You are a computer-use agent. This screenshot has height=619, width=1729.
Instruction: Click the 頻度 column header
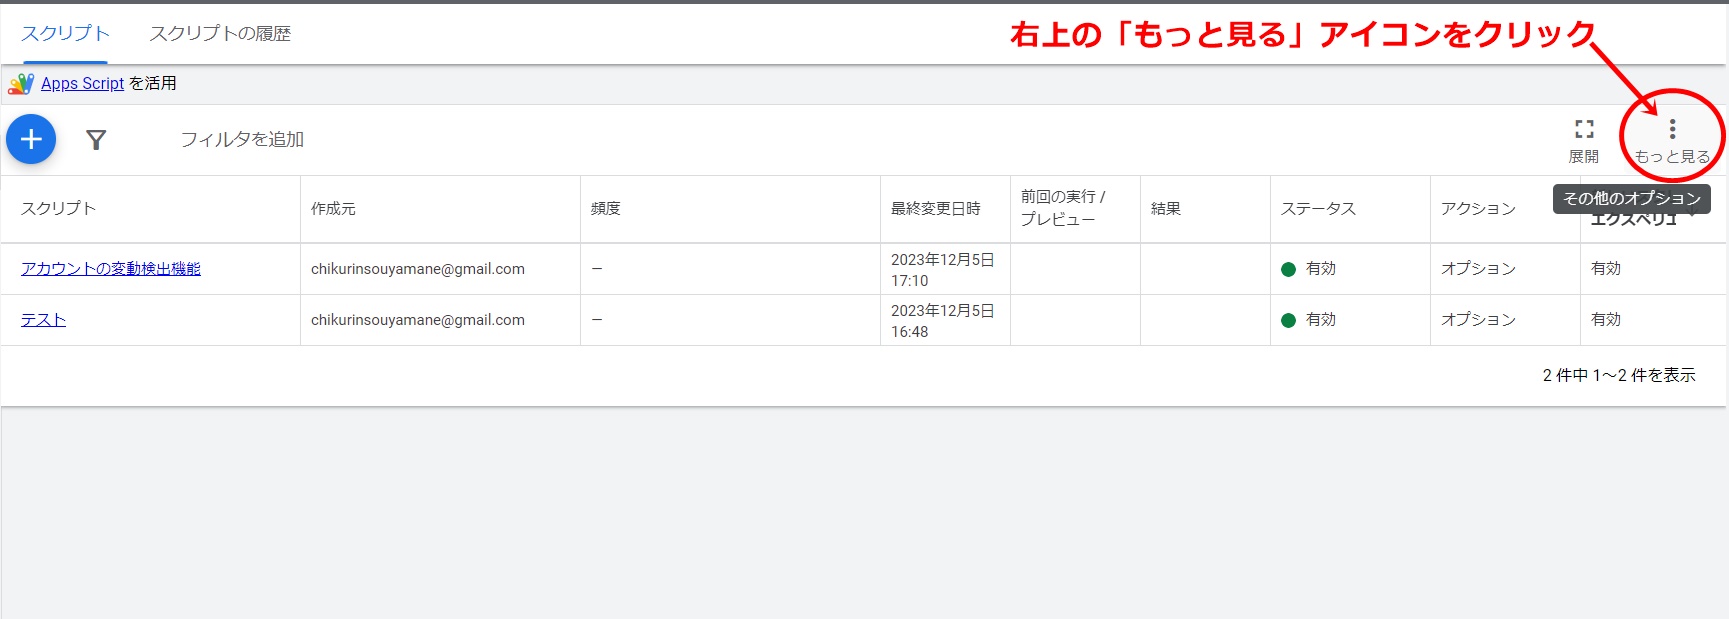pyautogui.click(x=606, y=208)
